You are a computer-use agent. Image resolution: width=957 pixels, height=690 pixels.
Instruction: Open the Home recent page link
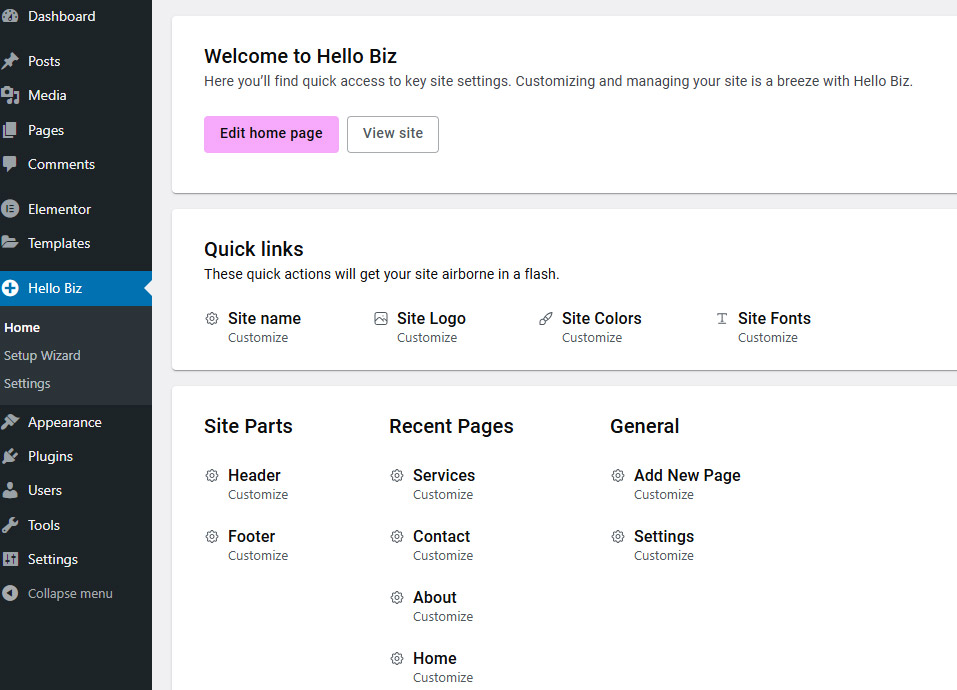[x=435, y=658]
